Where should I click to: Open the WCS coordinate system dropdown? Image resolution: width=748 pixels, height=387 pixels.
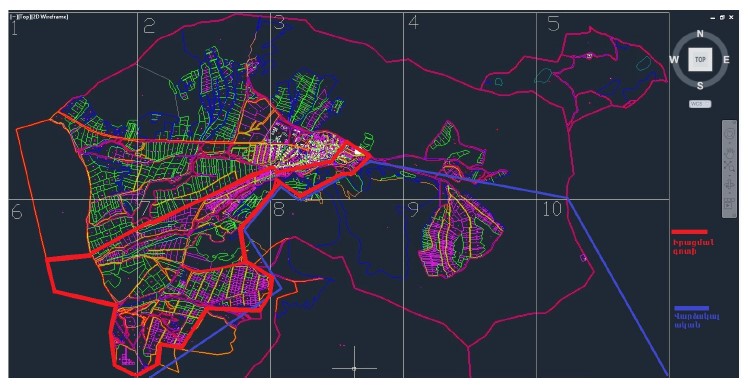pyautogui.click(x=700, y=104)
